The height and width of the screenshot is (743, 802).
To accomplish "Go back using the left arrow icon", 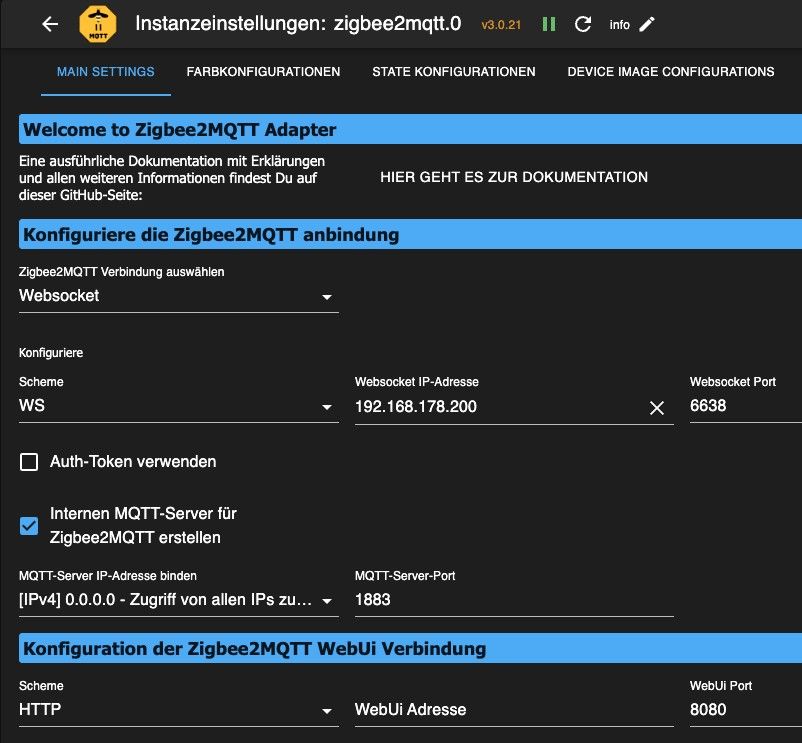I will coord(50,24).
